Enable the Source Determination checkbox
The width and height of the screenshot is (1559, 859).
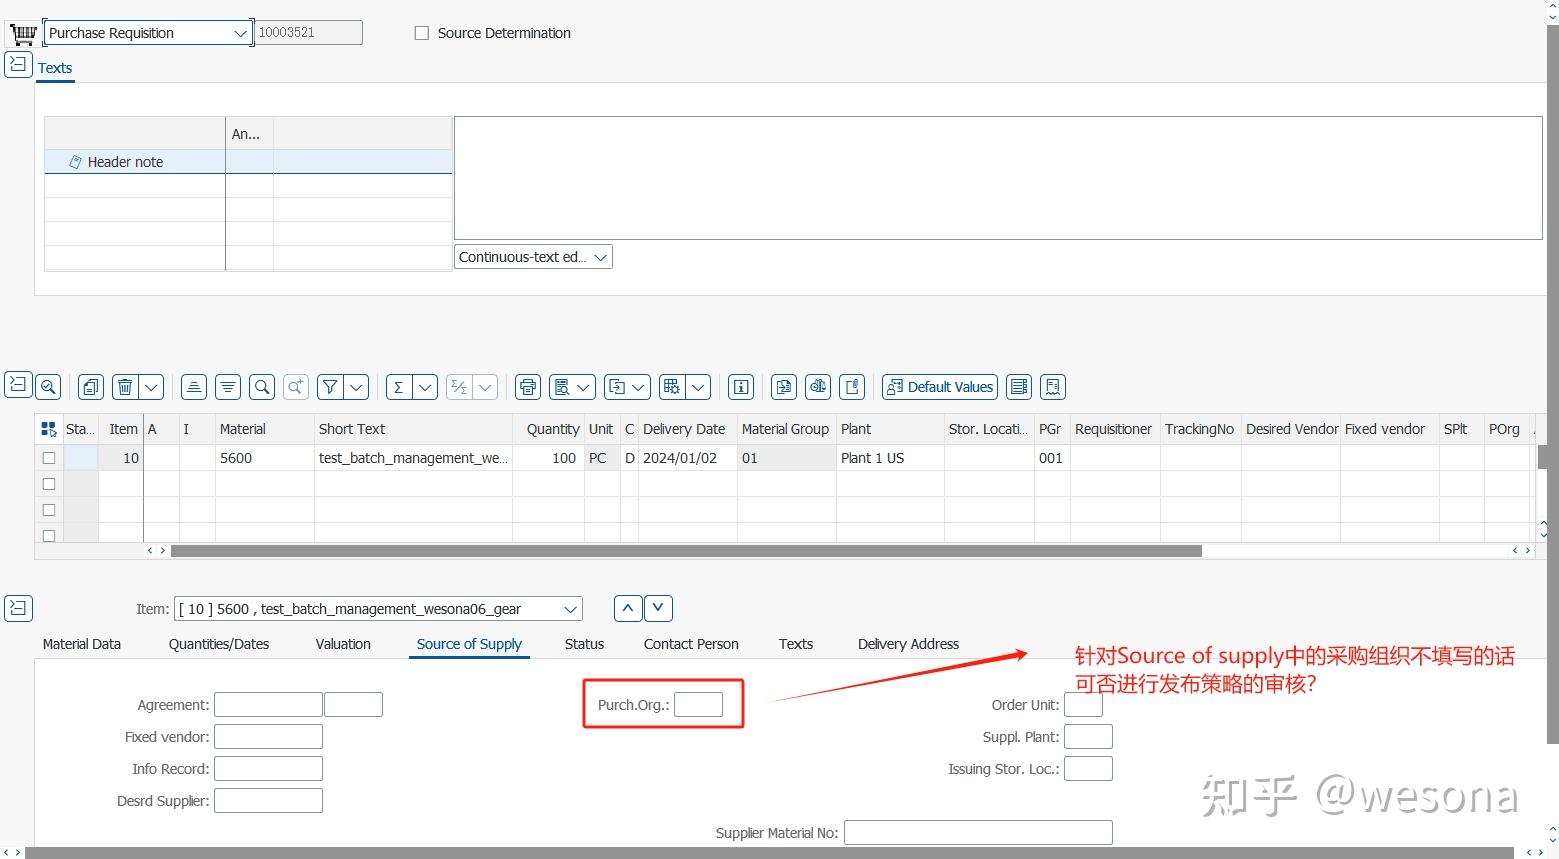coord(421,32)
